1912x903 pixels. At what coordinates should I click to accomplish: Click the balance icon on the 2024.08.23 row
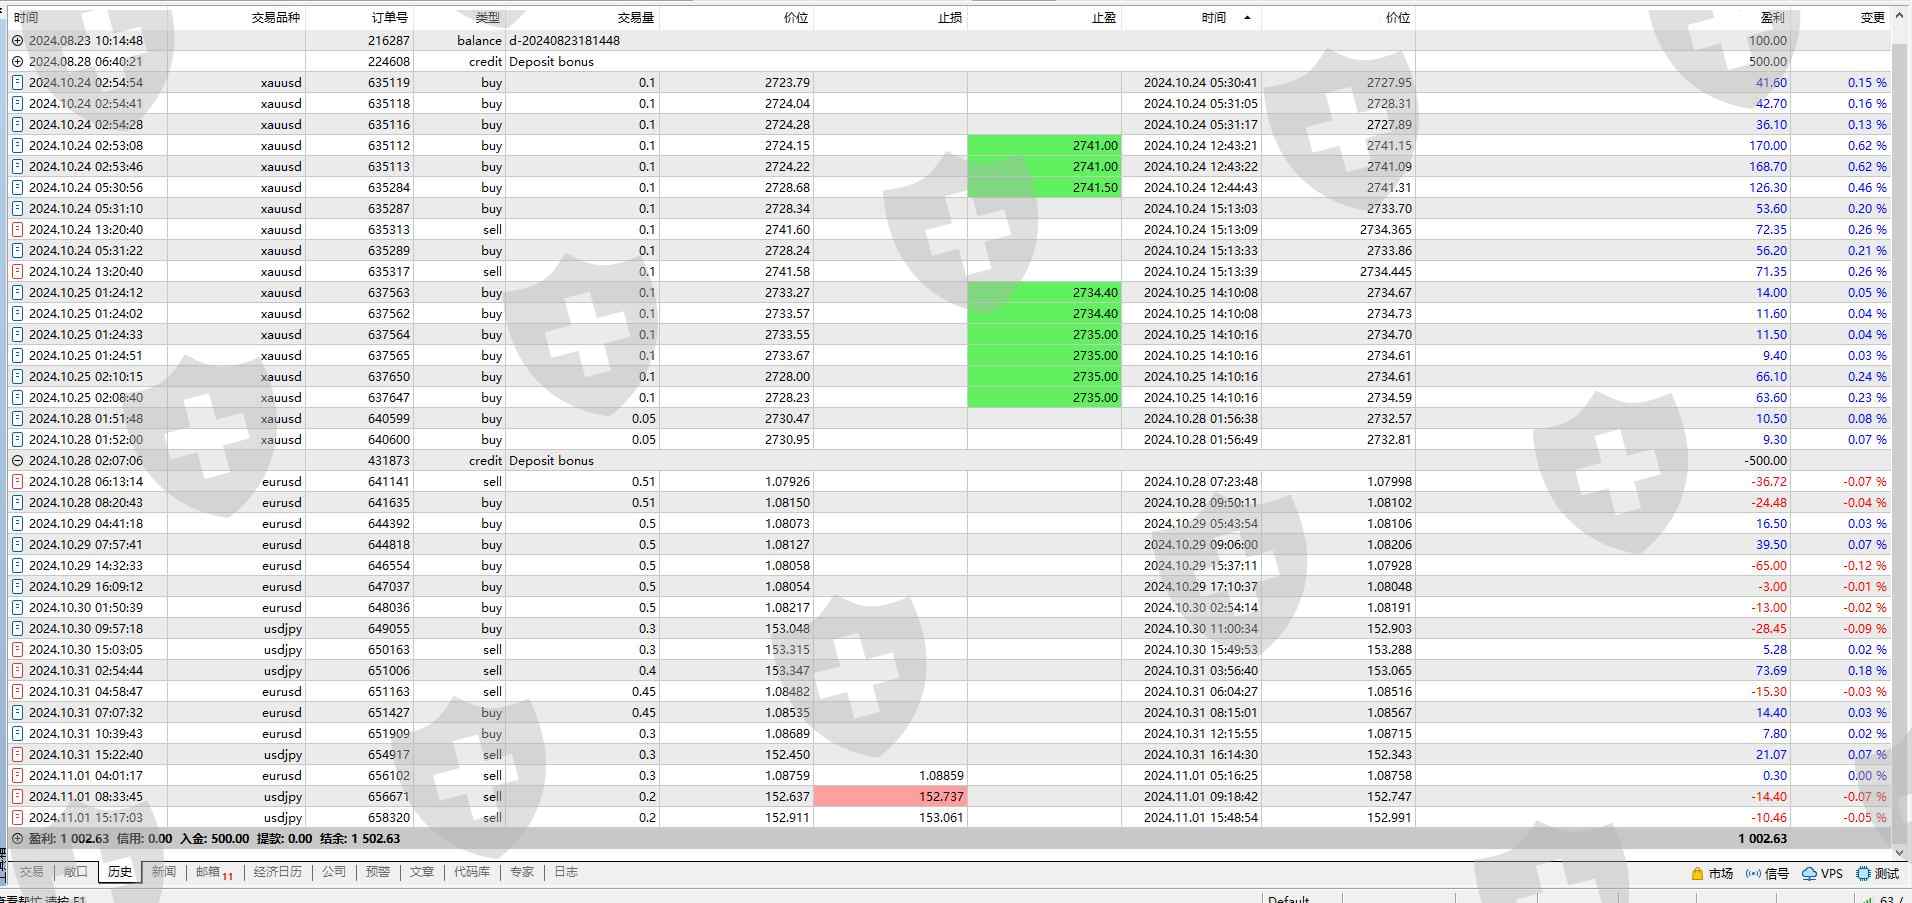[17, 41]
